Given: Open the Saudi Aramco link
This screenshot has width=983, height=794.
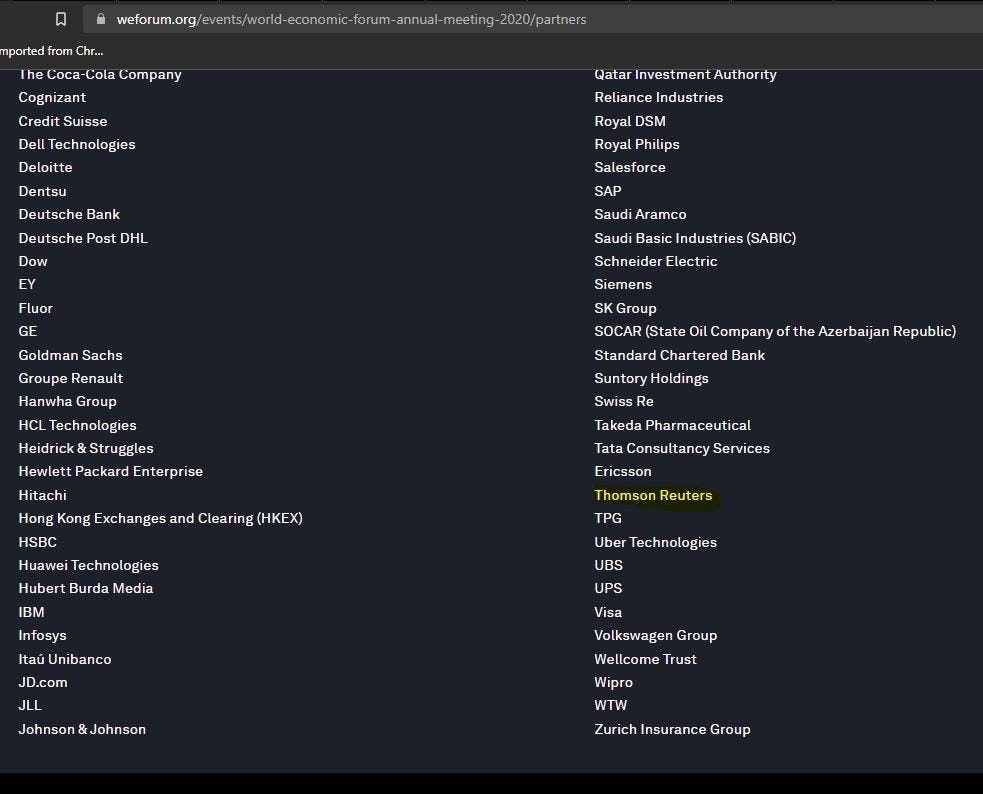Looking at the screenshot, I should point(640,214).
